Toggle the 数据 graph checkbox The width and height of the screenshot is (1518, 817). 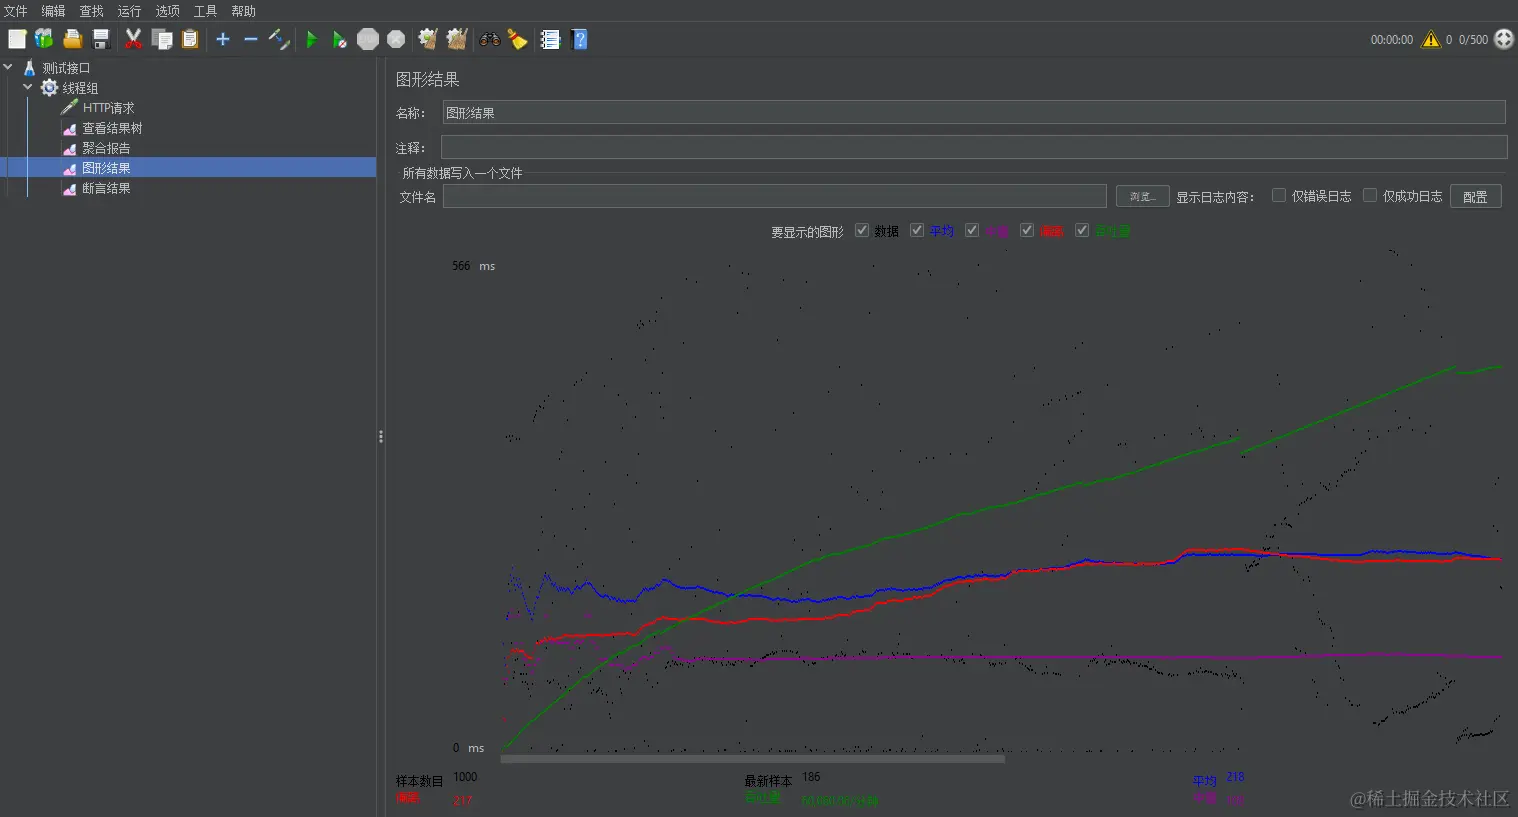click(861, 231)
